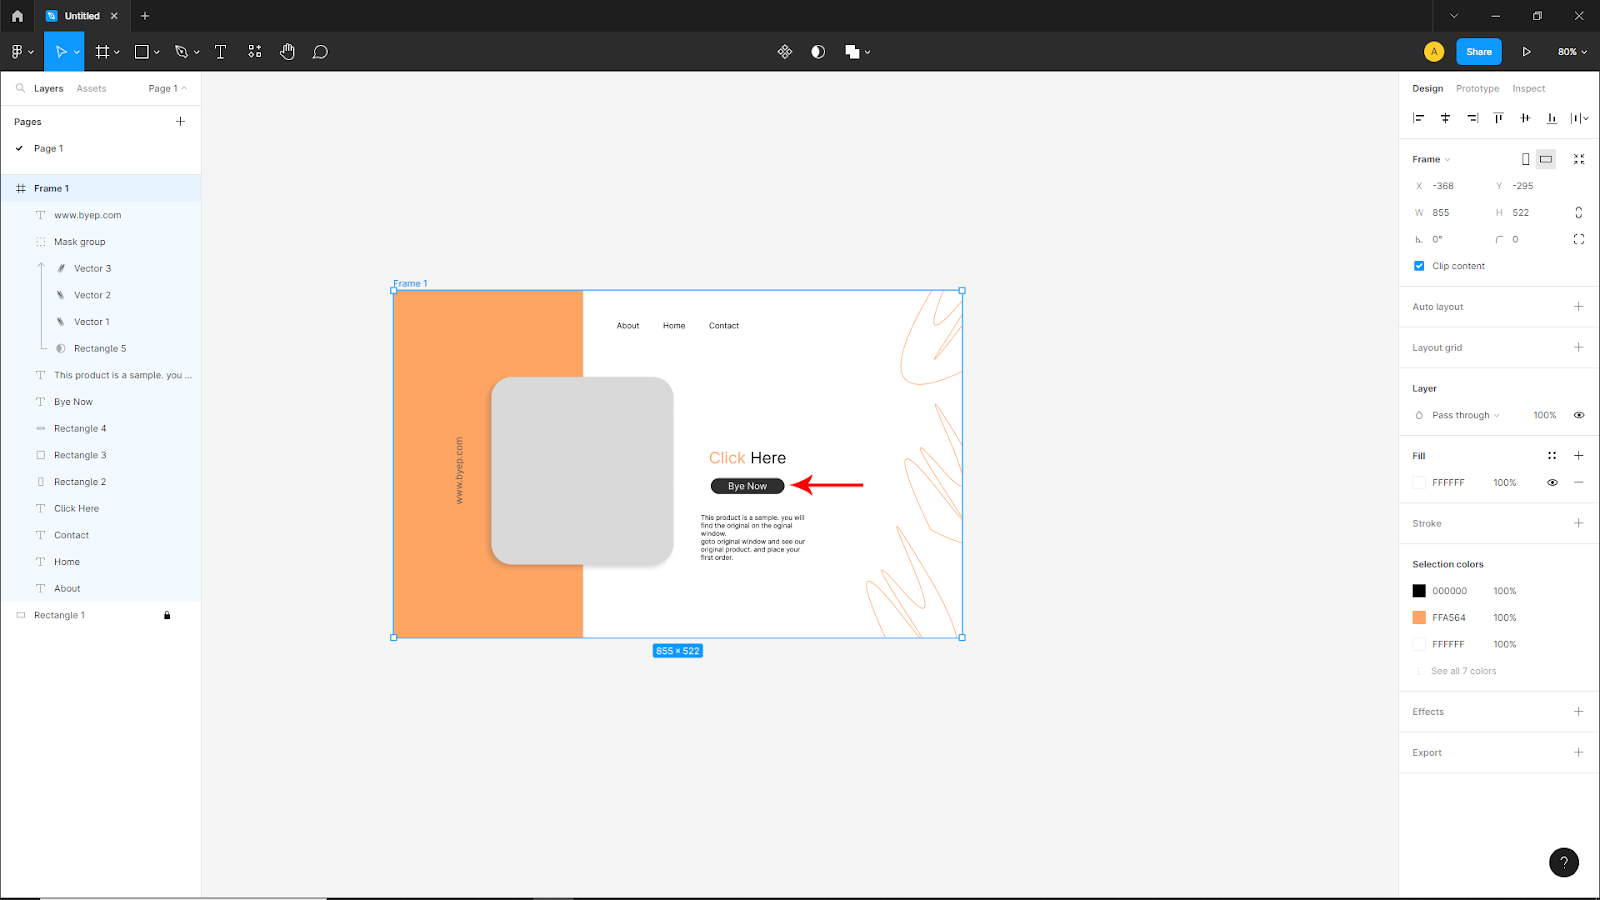
Task: Select the Hand tool
Action: tap(288, 52)
